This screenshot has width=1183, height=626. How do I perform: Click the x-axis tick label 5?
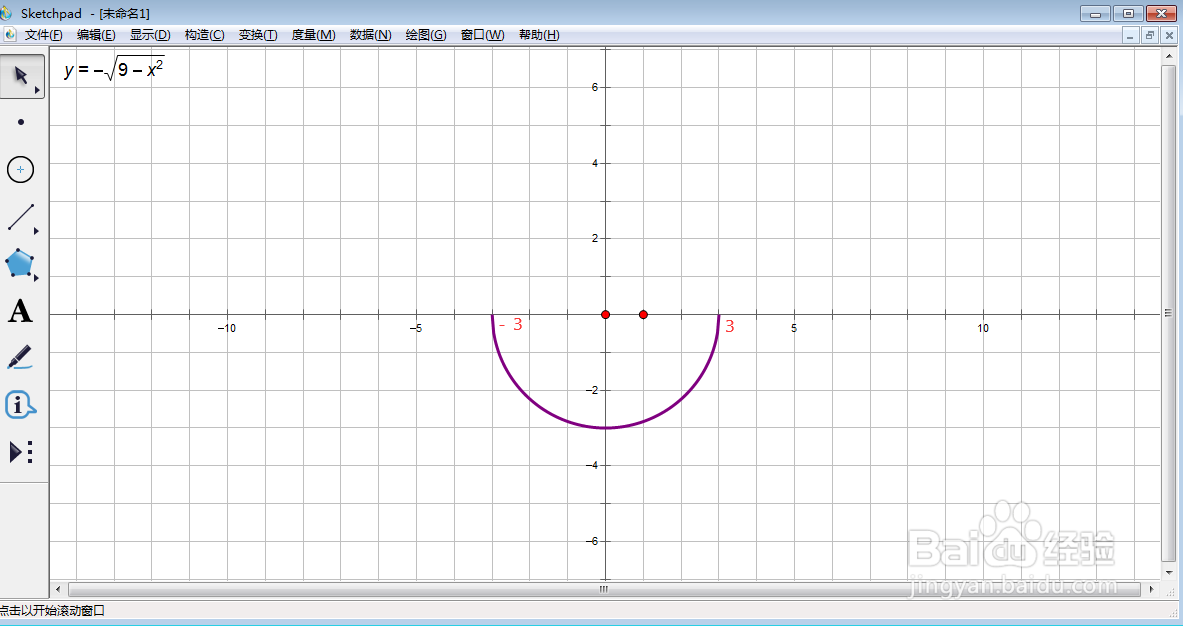tap(794, 328)
